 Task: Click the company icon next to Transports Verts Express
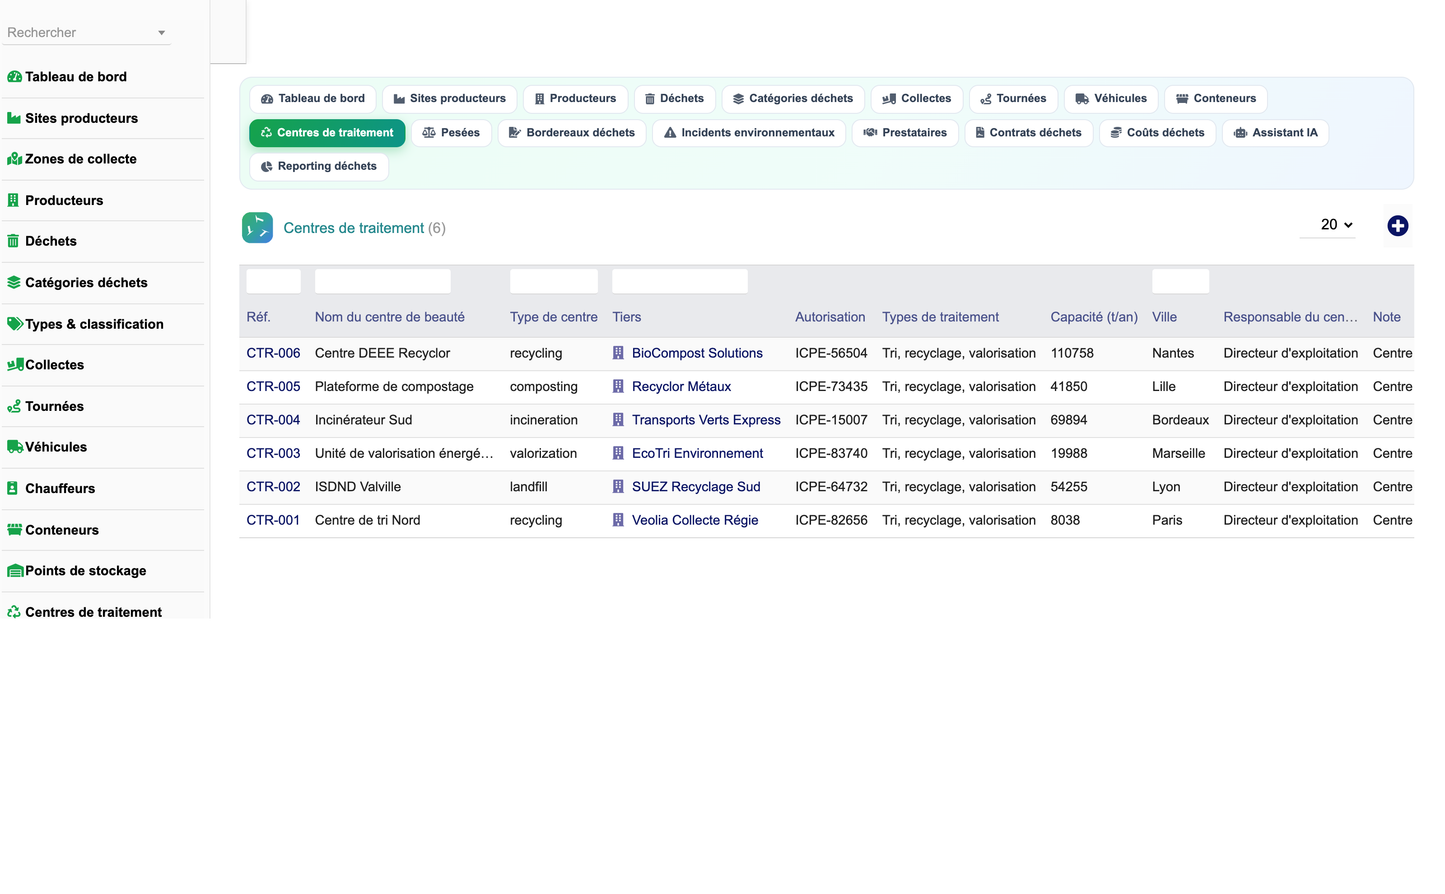(x=618, y=420)
